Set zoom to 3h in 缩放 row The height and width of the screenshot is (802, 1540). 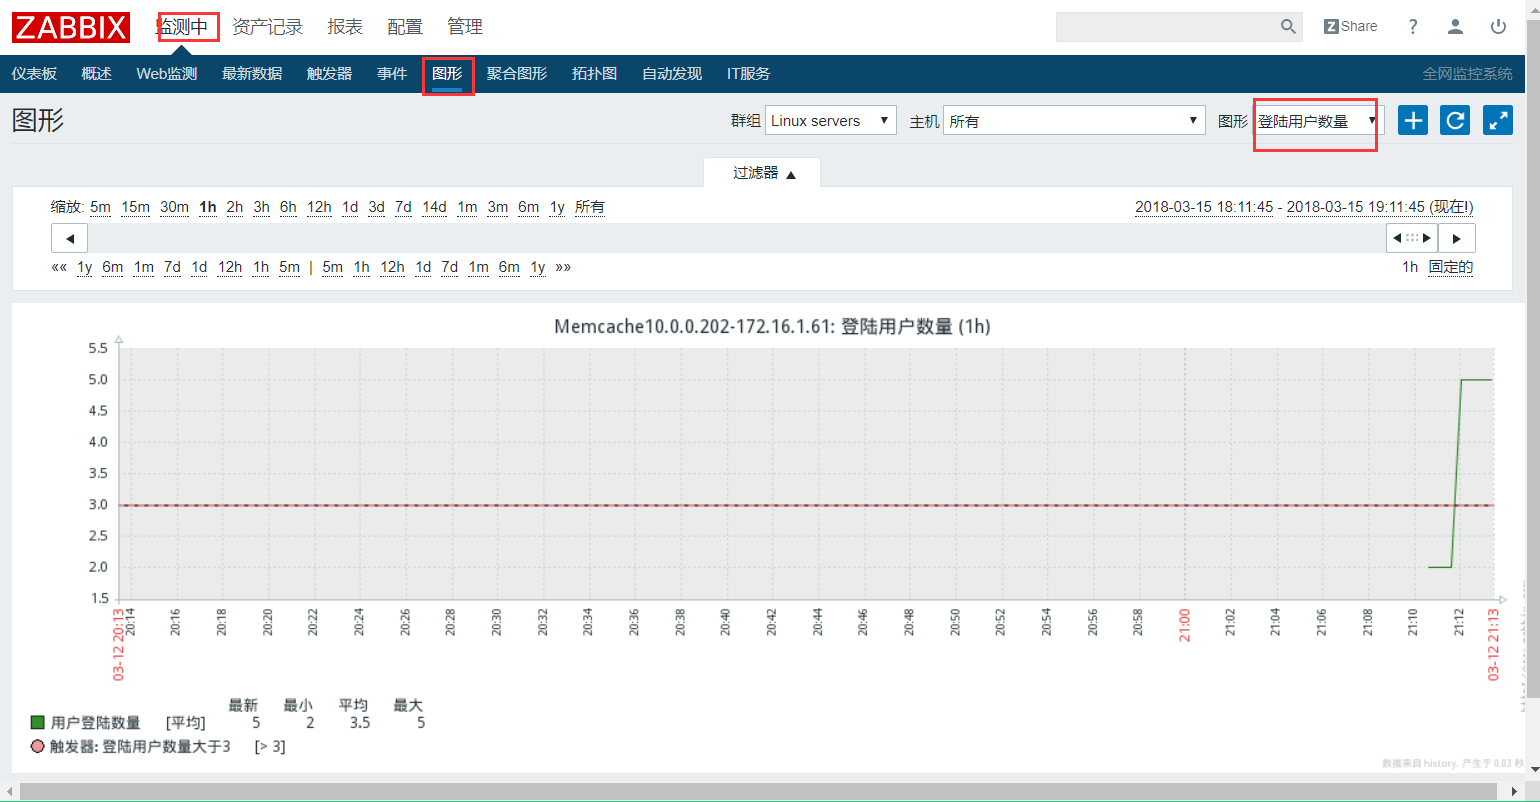[261, 207]
